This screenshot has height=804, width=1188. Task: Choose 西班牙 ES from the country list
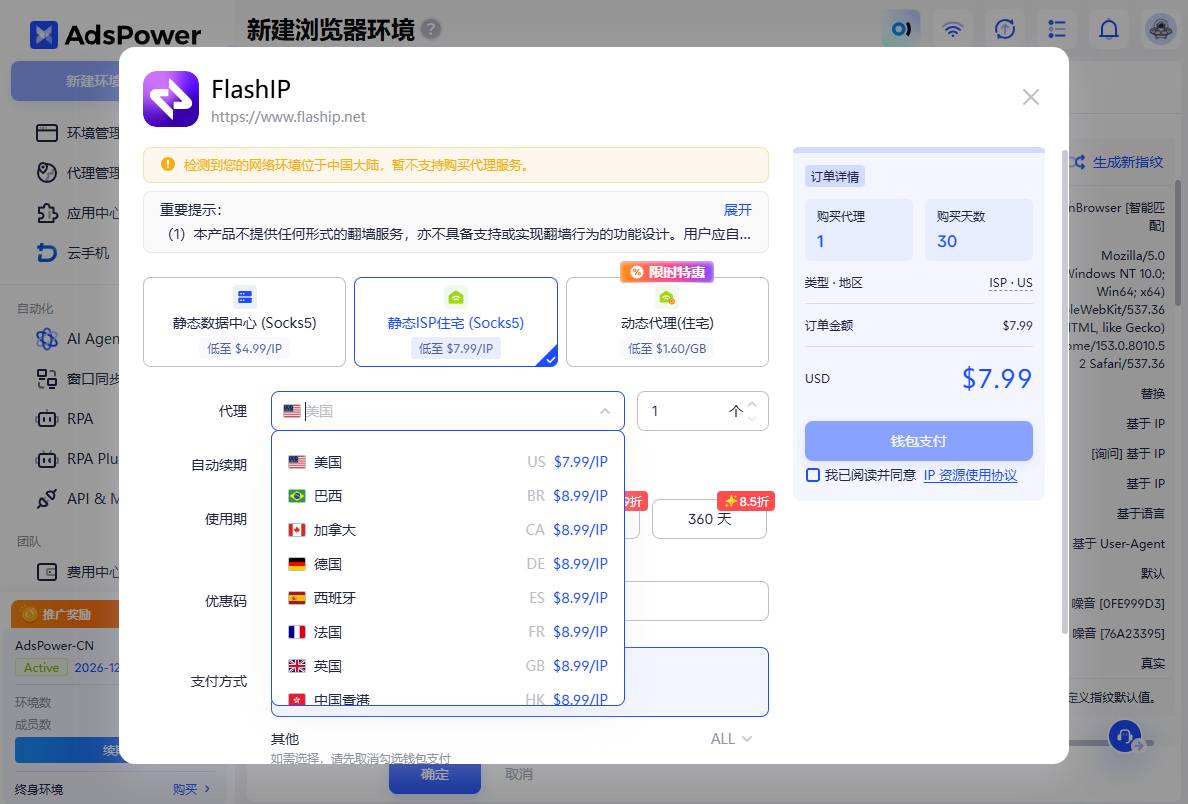pyautogui.click(x=448, y=598)
